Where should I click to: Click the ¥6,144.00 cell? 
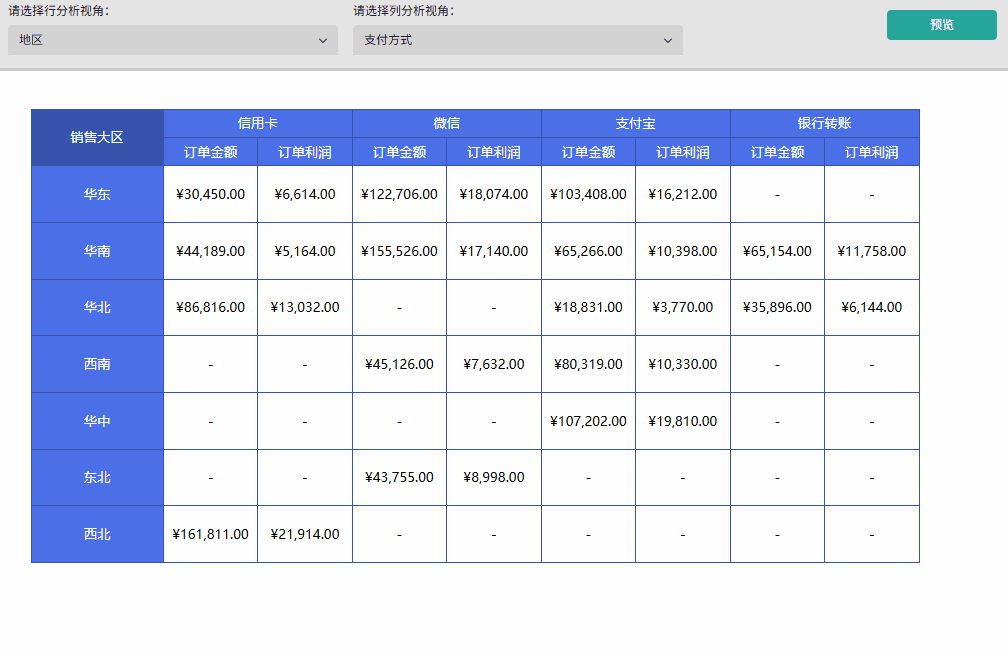click(x=872, y=307)
